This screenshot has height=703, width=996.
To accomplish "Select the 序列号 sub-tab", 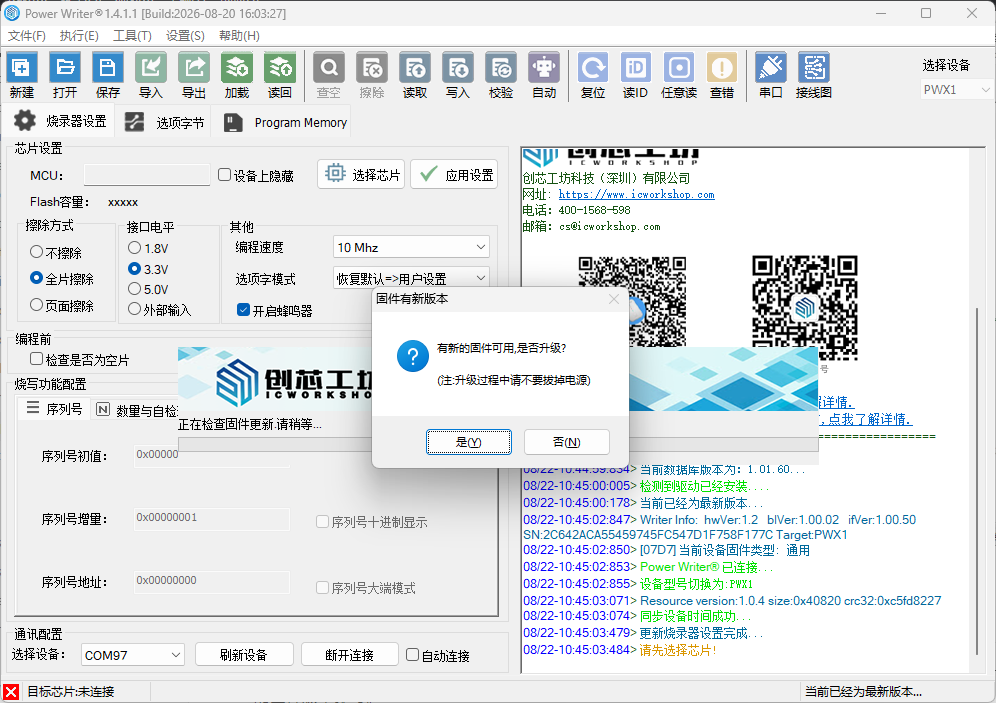I will point(55,409).
